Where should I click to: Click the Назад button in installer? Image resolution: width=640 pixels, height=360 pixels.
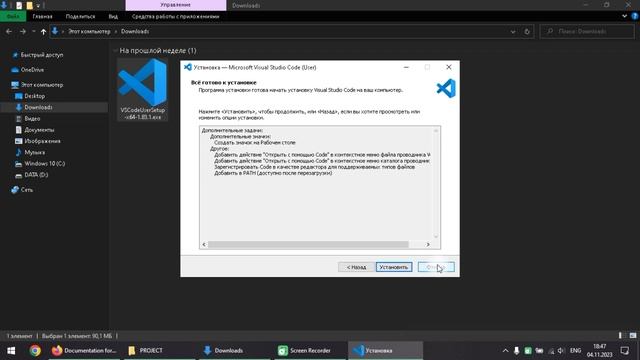coord(356,267)
